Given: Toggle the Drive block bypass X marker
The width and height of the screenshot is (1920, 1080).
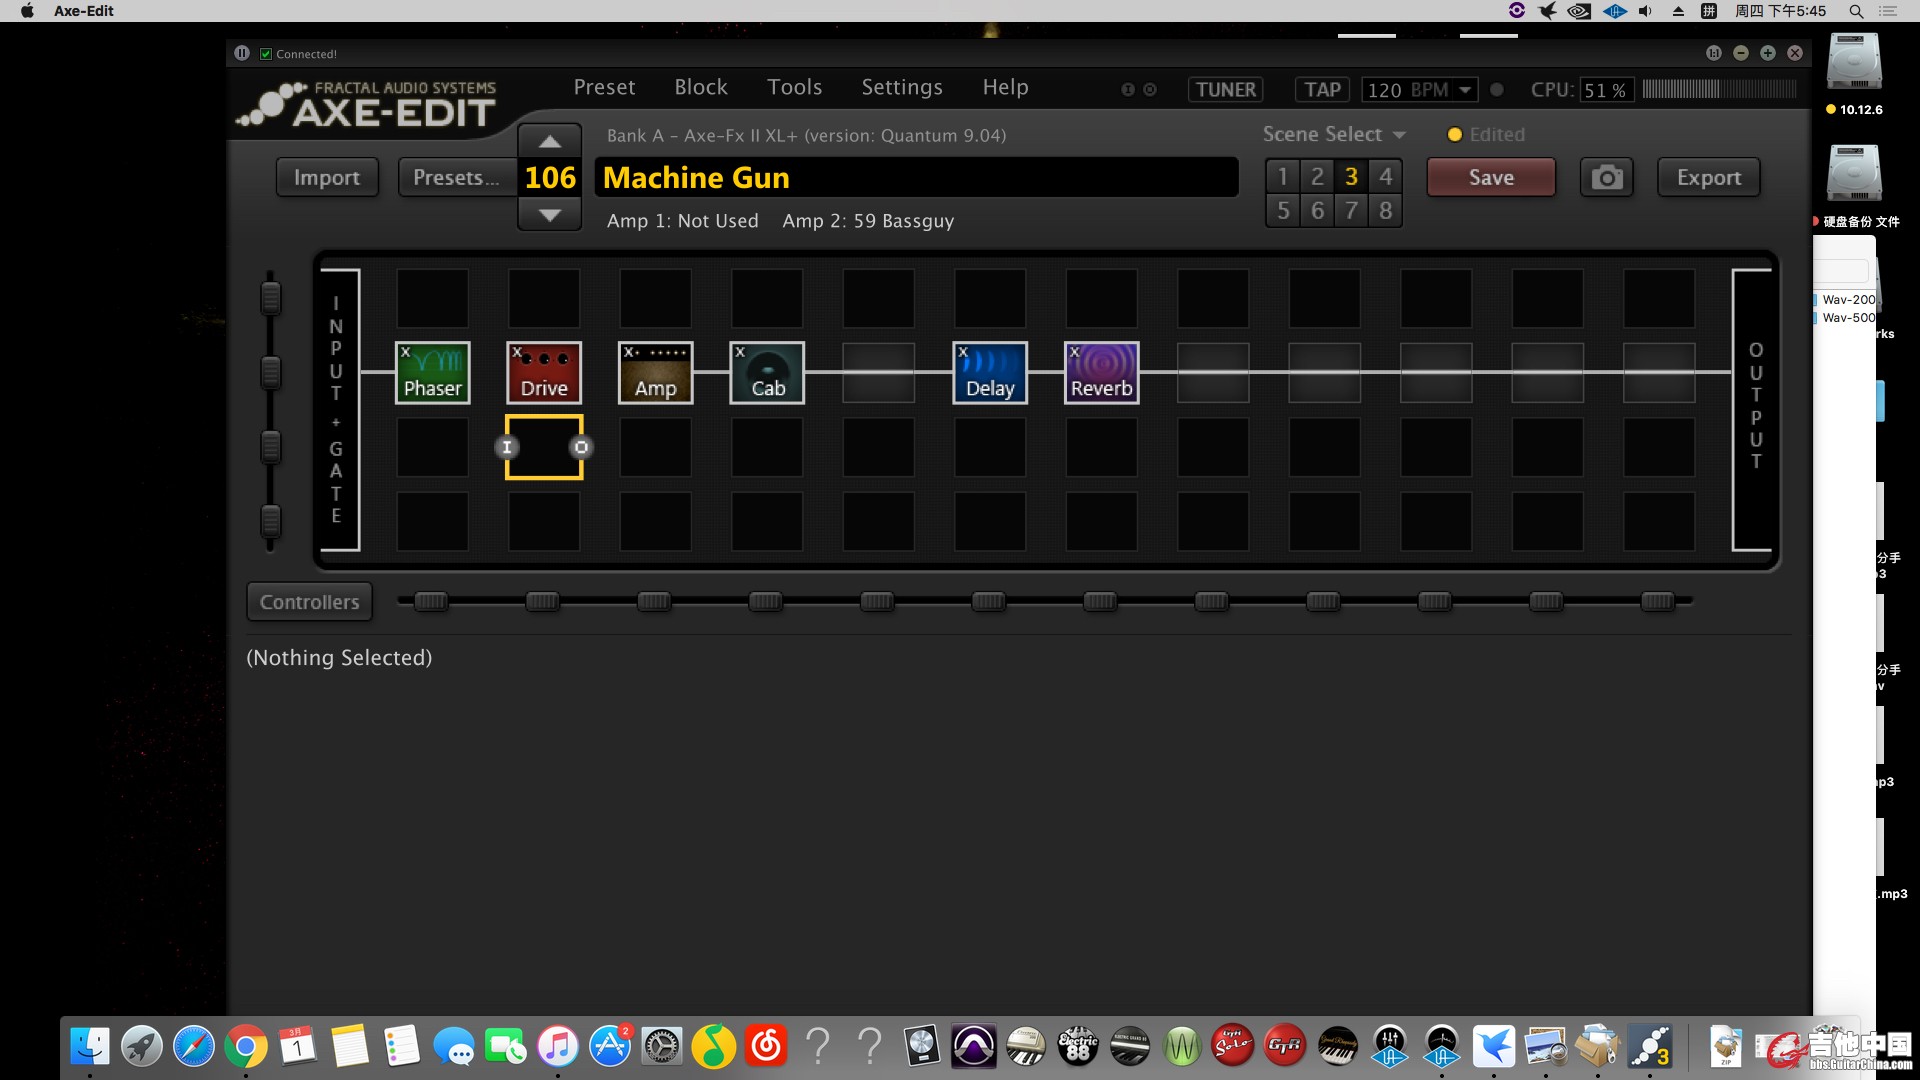Looking at the screenshot, I should point(517,352).
